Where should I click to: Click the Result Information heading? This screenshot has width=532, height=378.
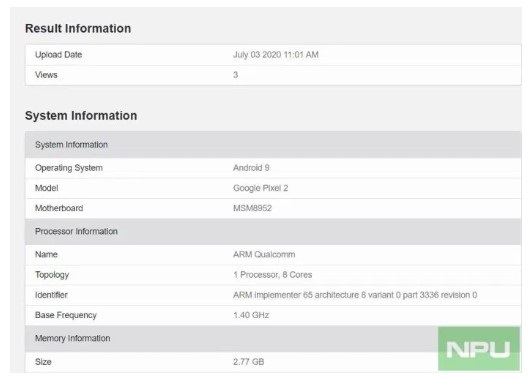point(78,29)
